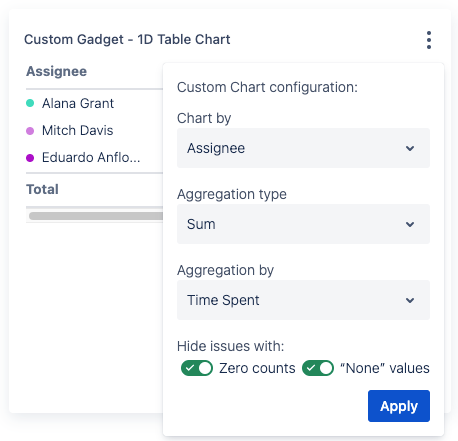The image size is (458, 441).
Task: Select the Mitch Davis row
Action: (94, 130)
